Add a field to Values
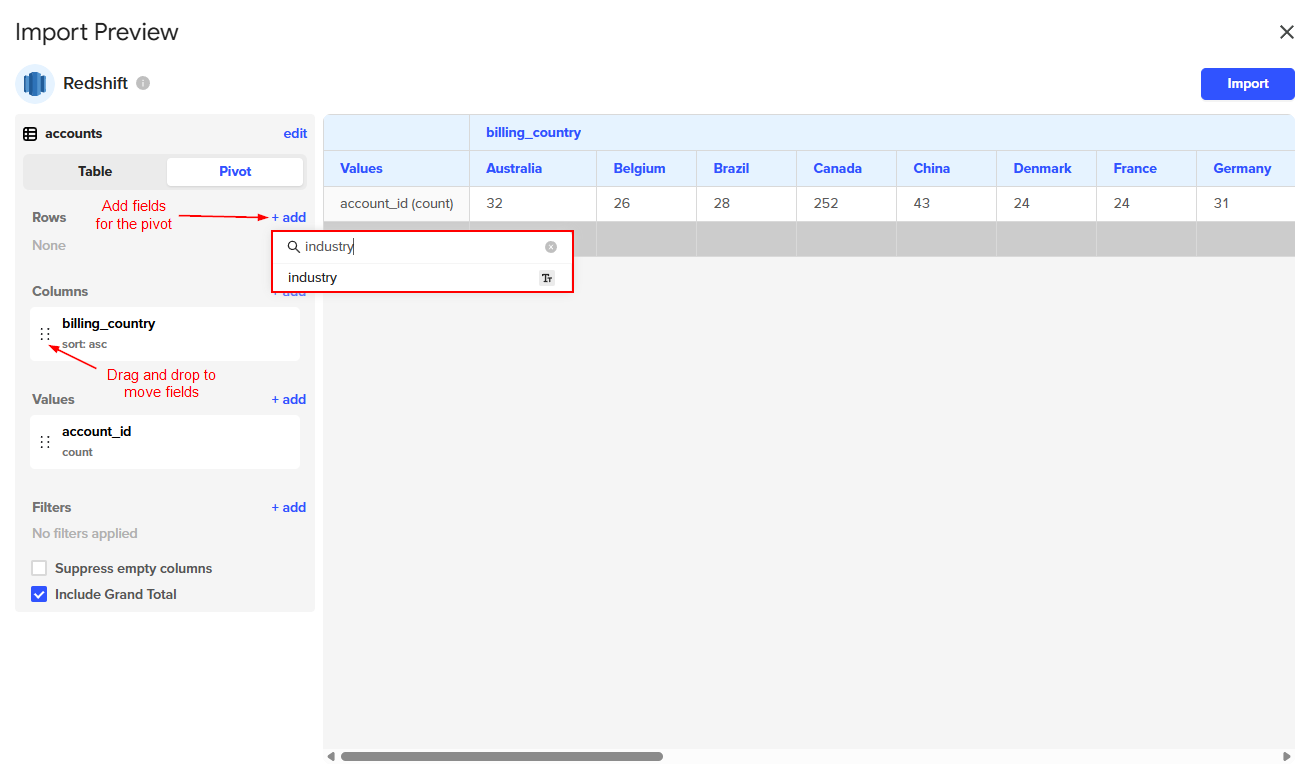This screenshot has height=778, width=1309. [x=289, y=399]
